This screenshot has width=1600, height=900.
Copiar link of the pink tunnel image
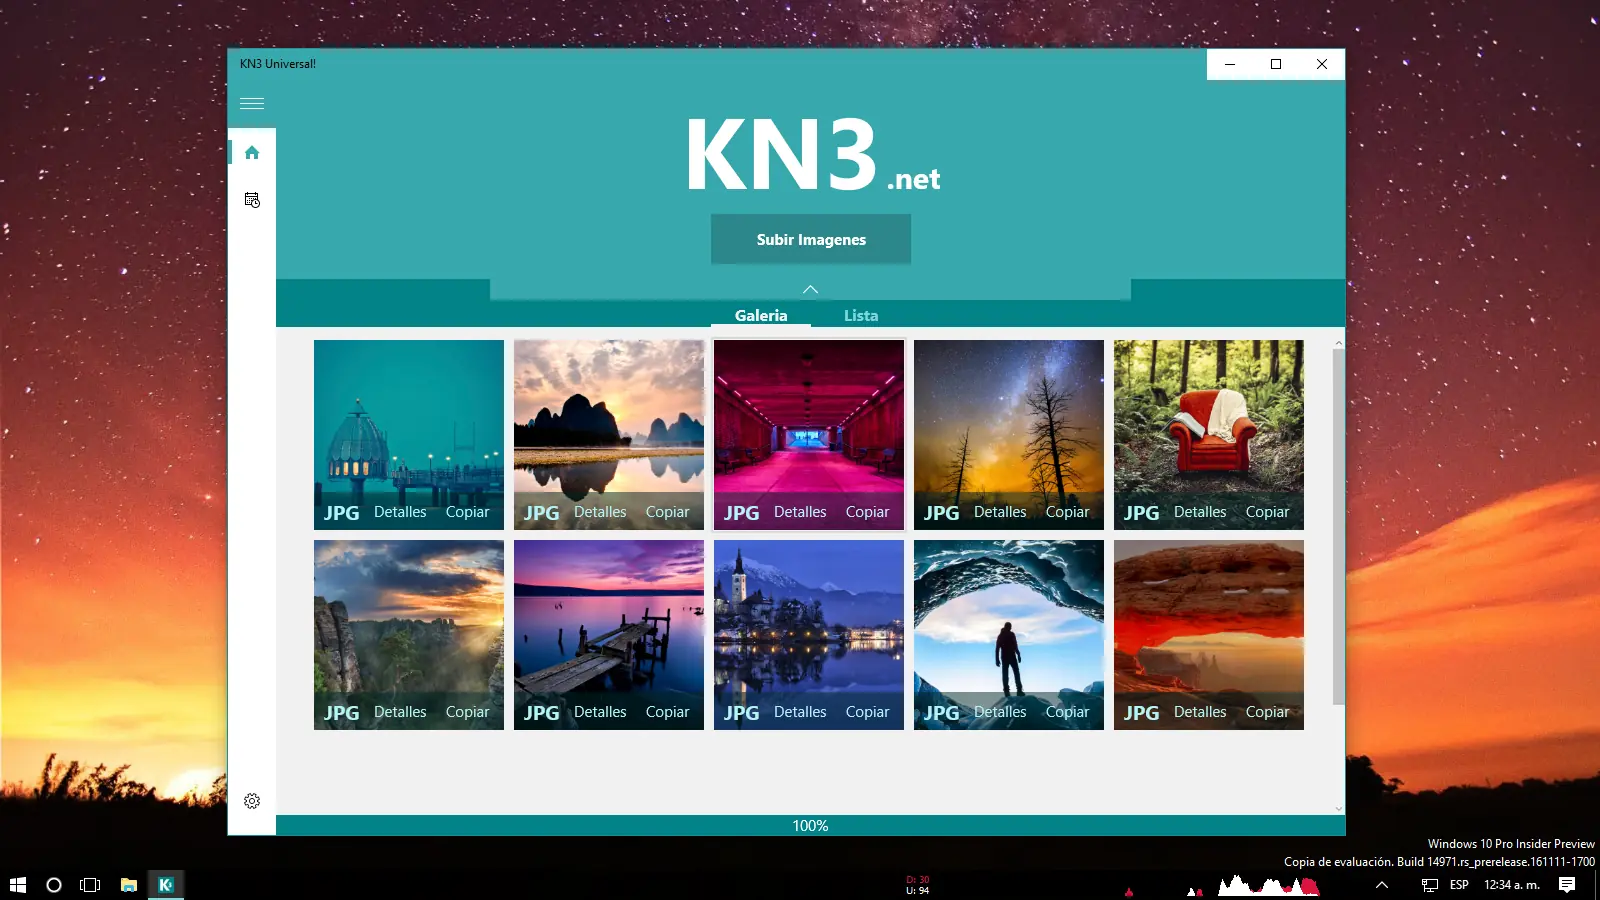[867, 512]
